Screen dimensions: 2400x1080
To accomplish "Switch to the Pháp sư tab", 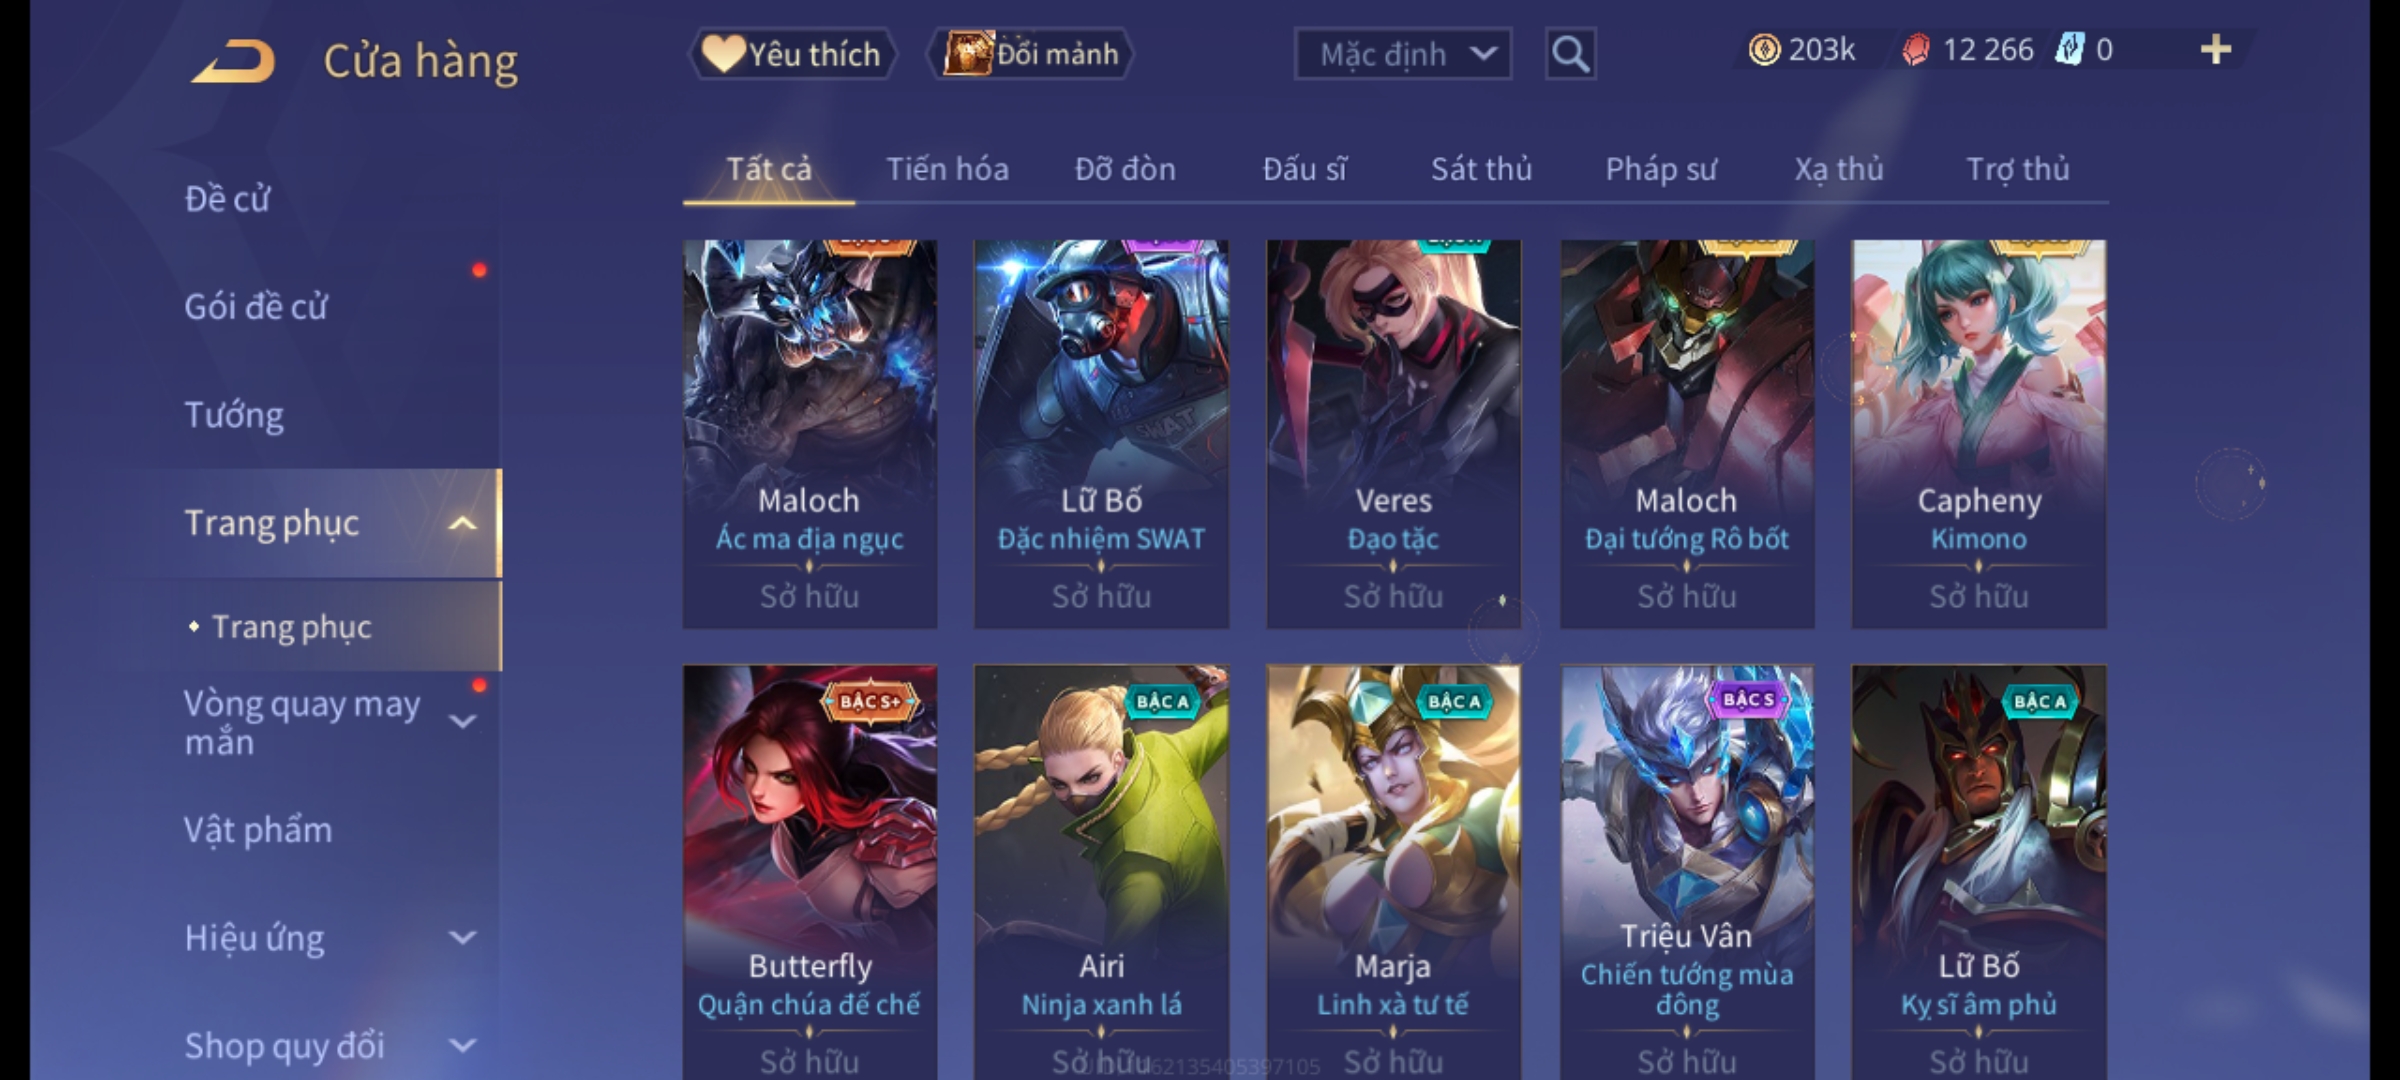I will [x=1661, y=169].
